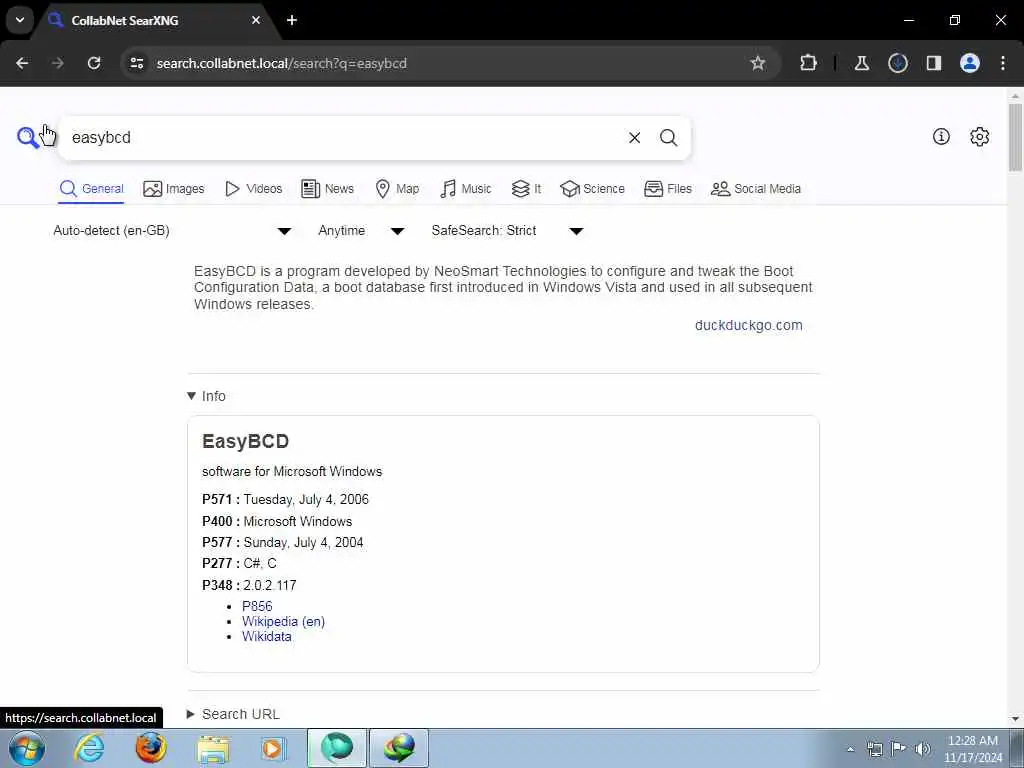Open the Preferences gear icon
Screen dimensions: 1024x768
tap(979, 136)
